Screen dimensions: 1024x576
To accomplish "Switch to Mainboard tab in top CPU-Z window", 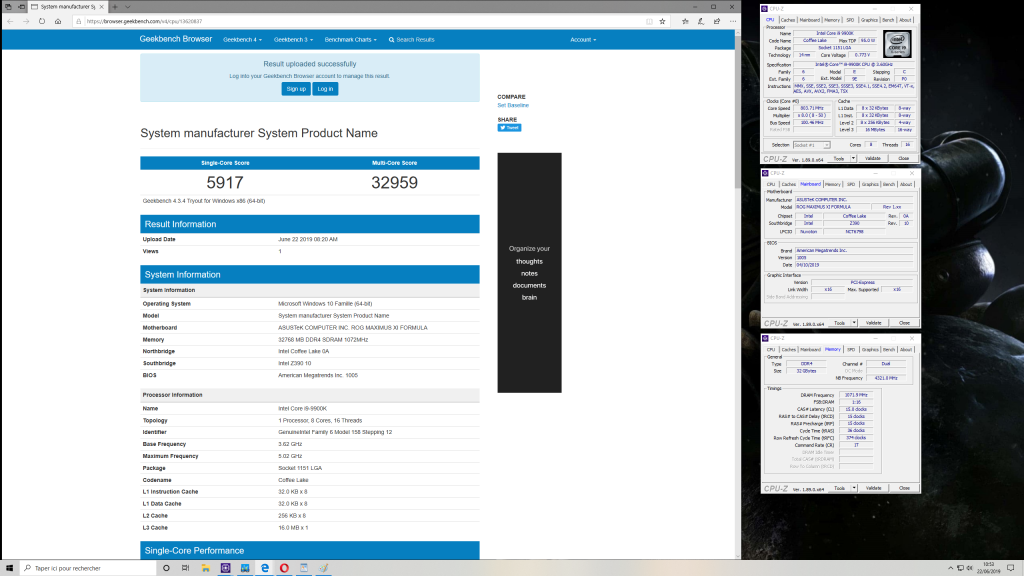I will 809,20.
